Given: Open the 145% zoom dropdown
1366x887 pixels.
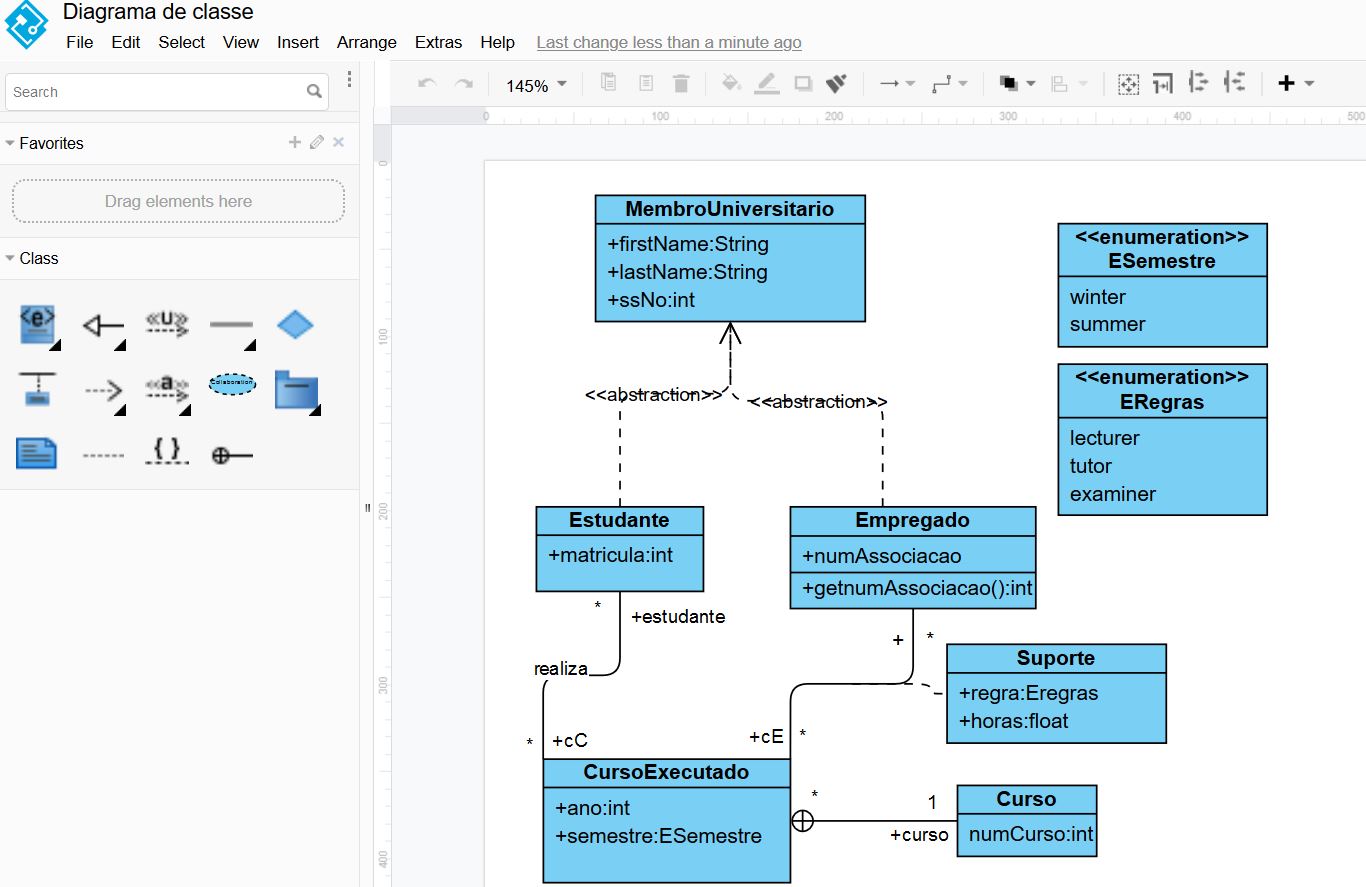Looking at the screenshot, I should (536, 85).
